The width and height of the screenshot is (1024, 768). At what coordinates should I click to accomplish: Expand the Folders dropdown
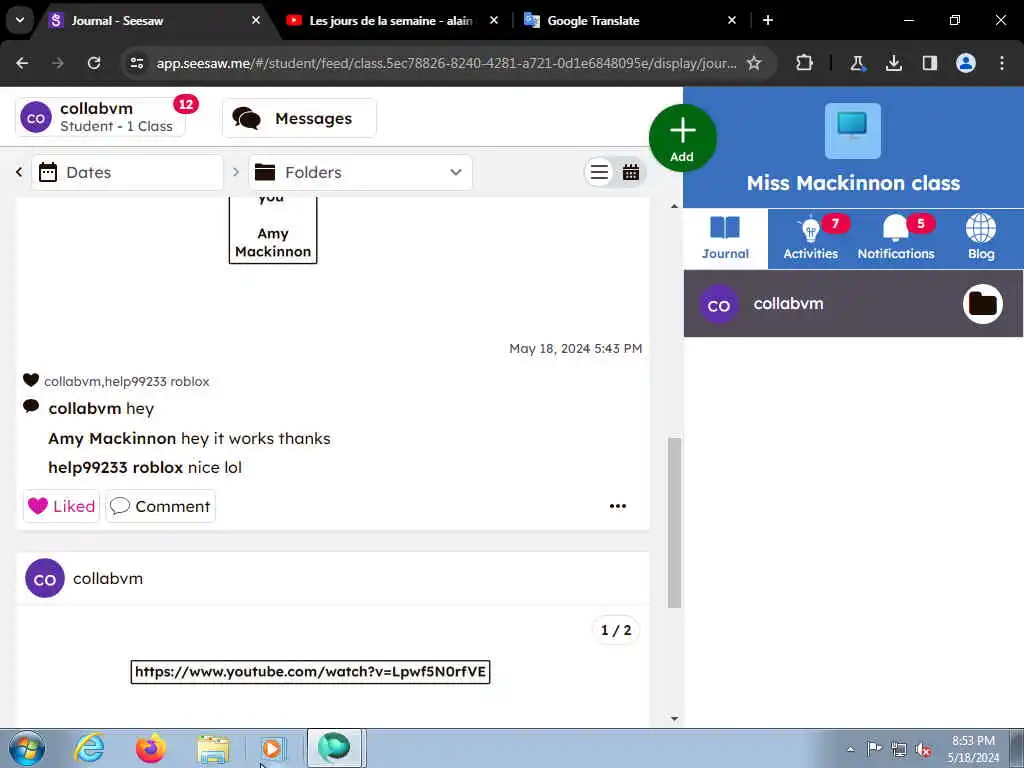[360, 172]
